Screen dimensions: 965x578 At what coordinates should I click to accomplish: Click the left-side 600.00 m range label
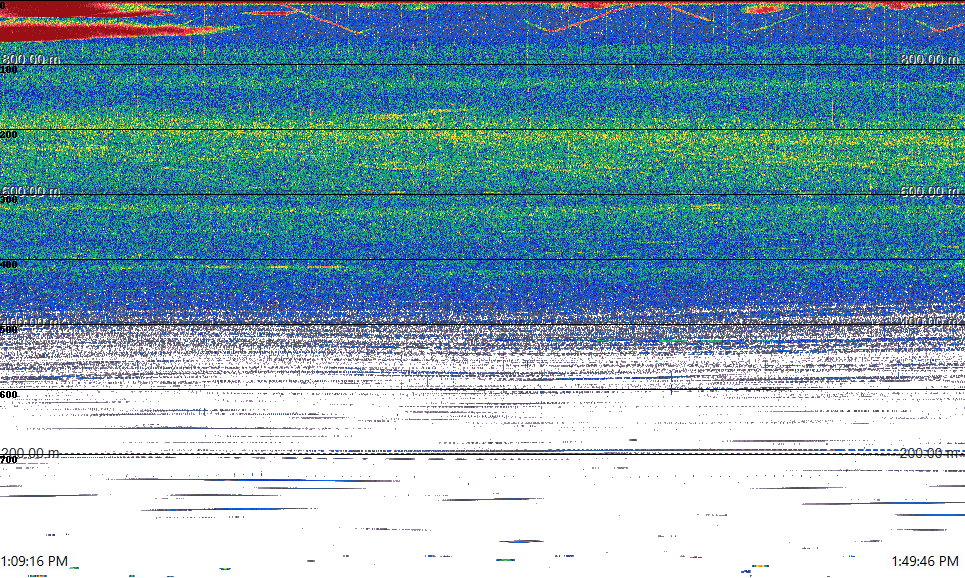(x=31, y=191)
